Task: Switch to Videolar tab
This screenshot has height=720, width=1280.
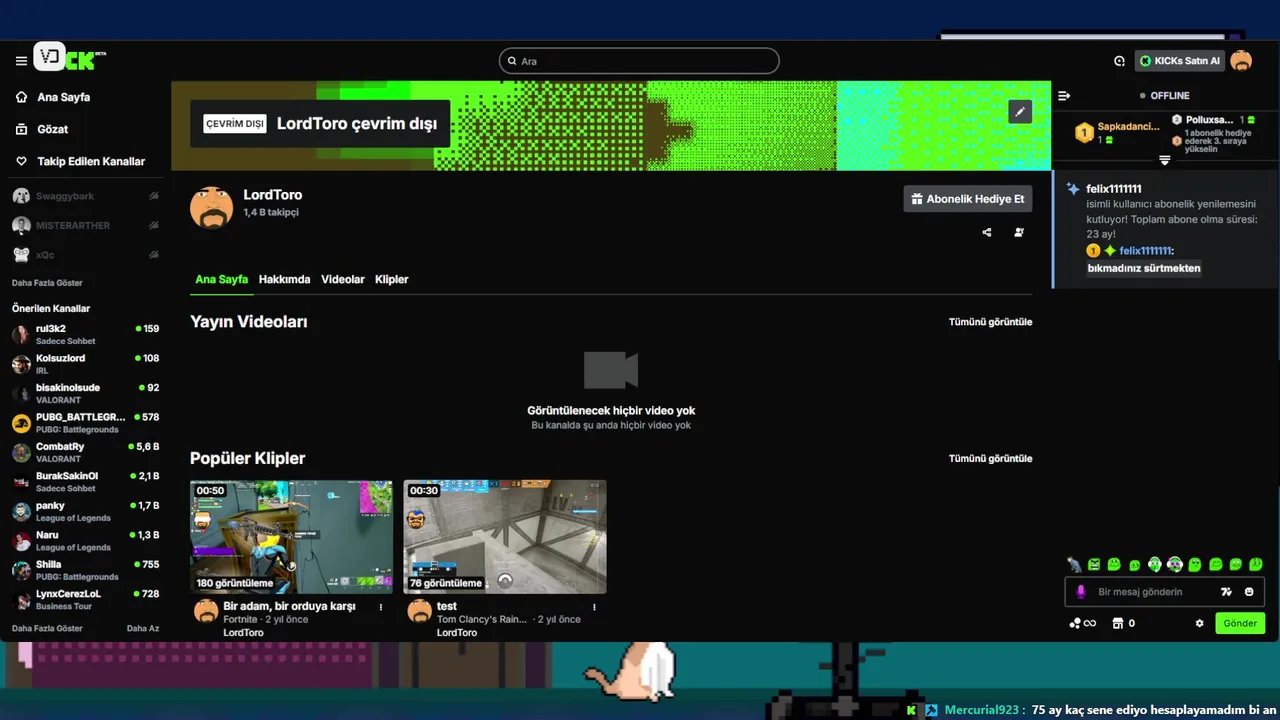Action: coord(342,279)
